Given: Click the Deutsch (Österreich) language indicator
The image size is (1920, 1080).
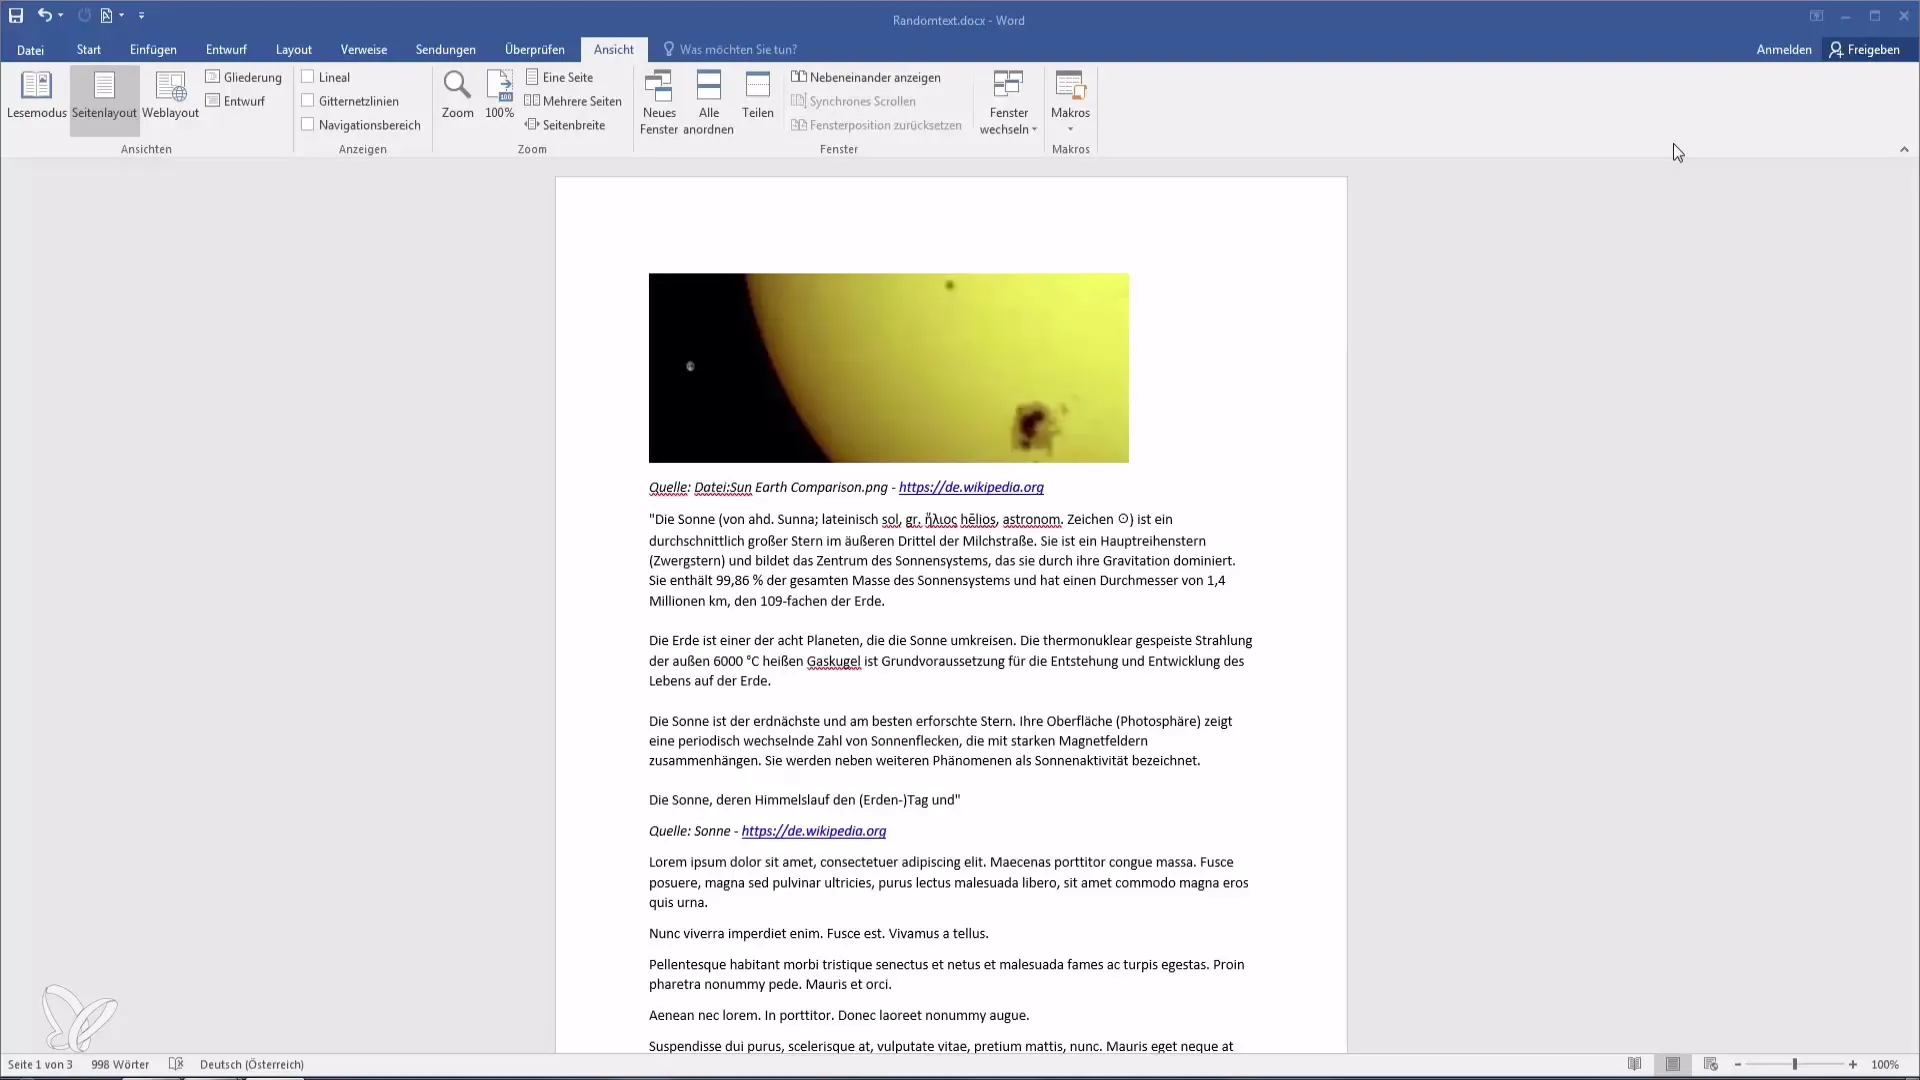Looking at the screenshot, I should click(252, 1064).
